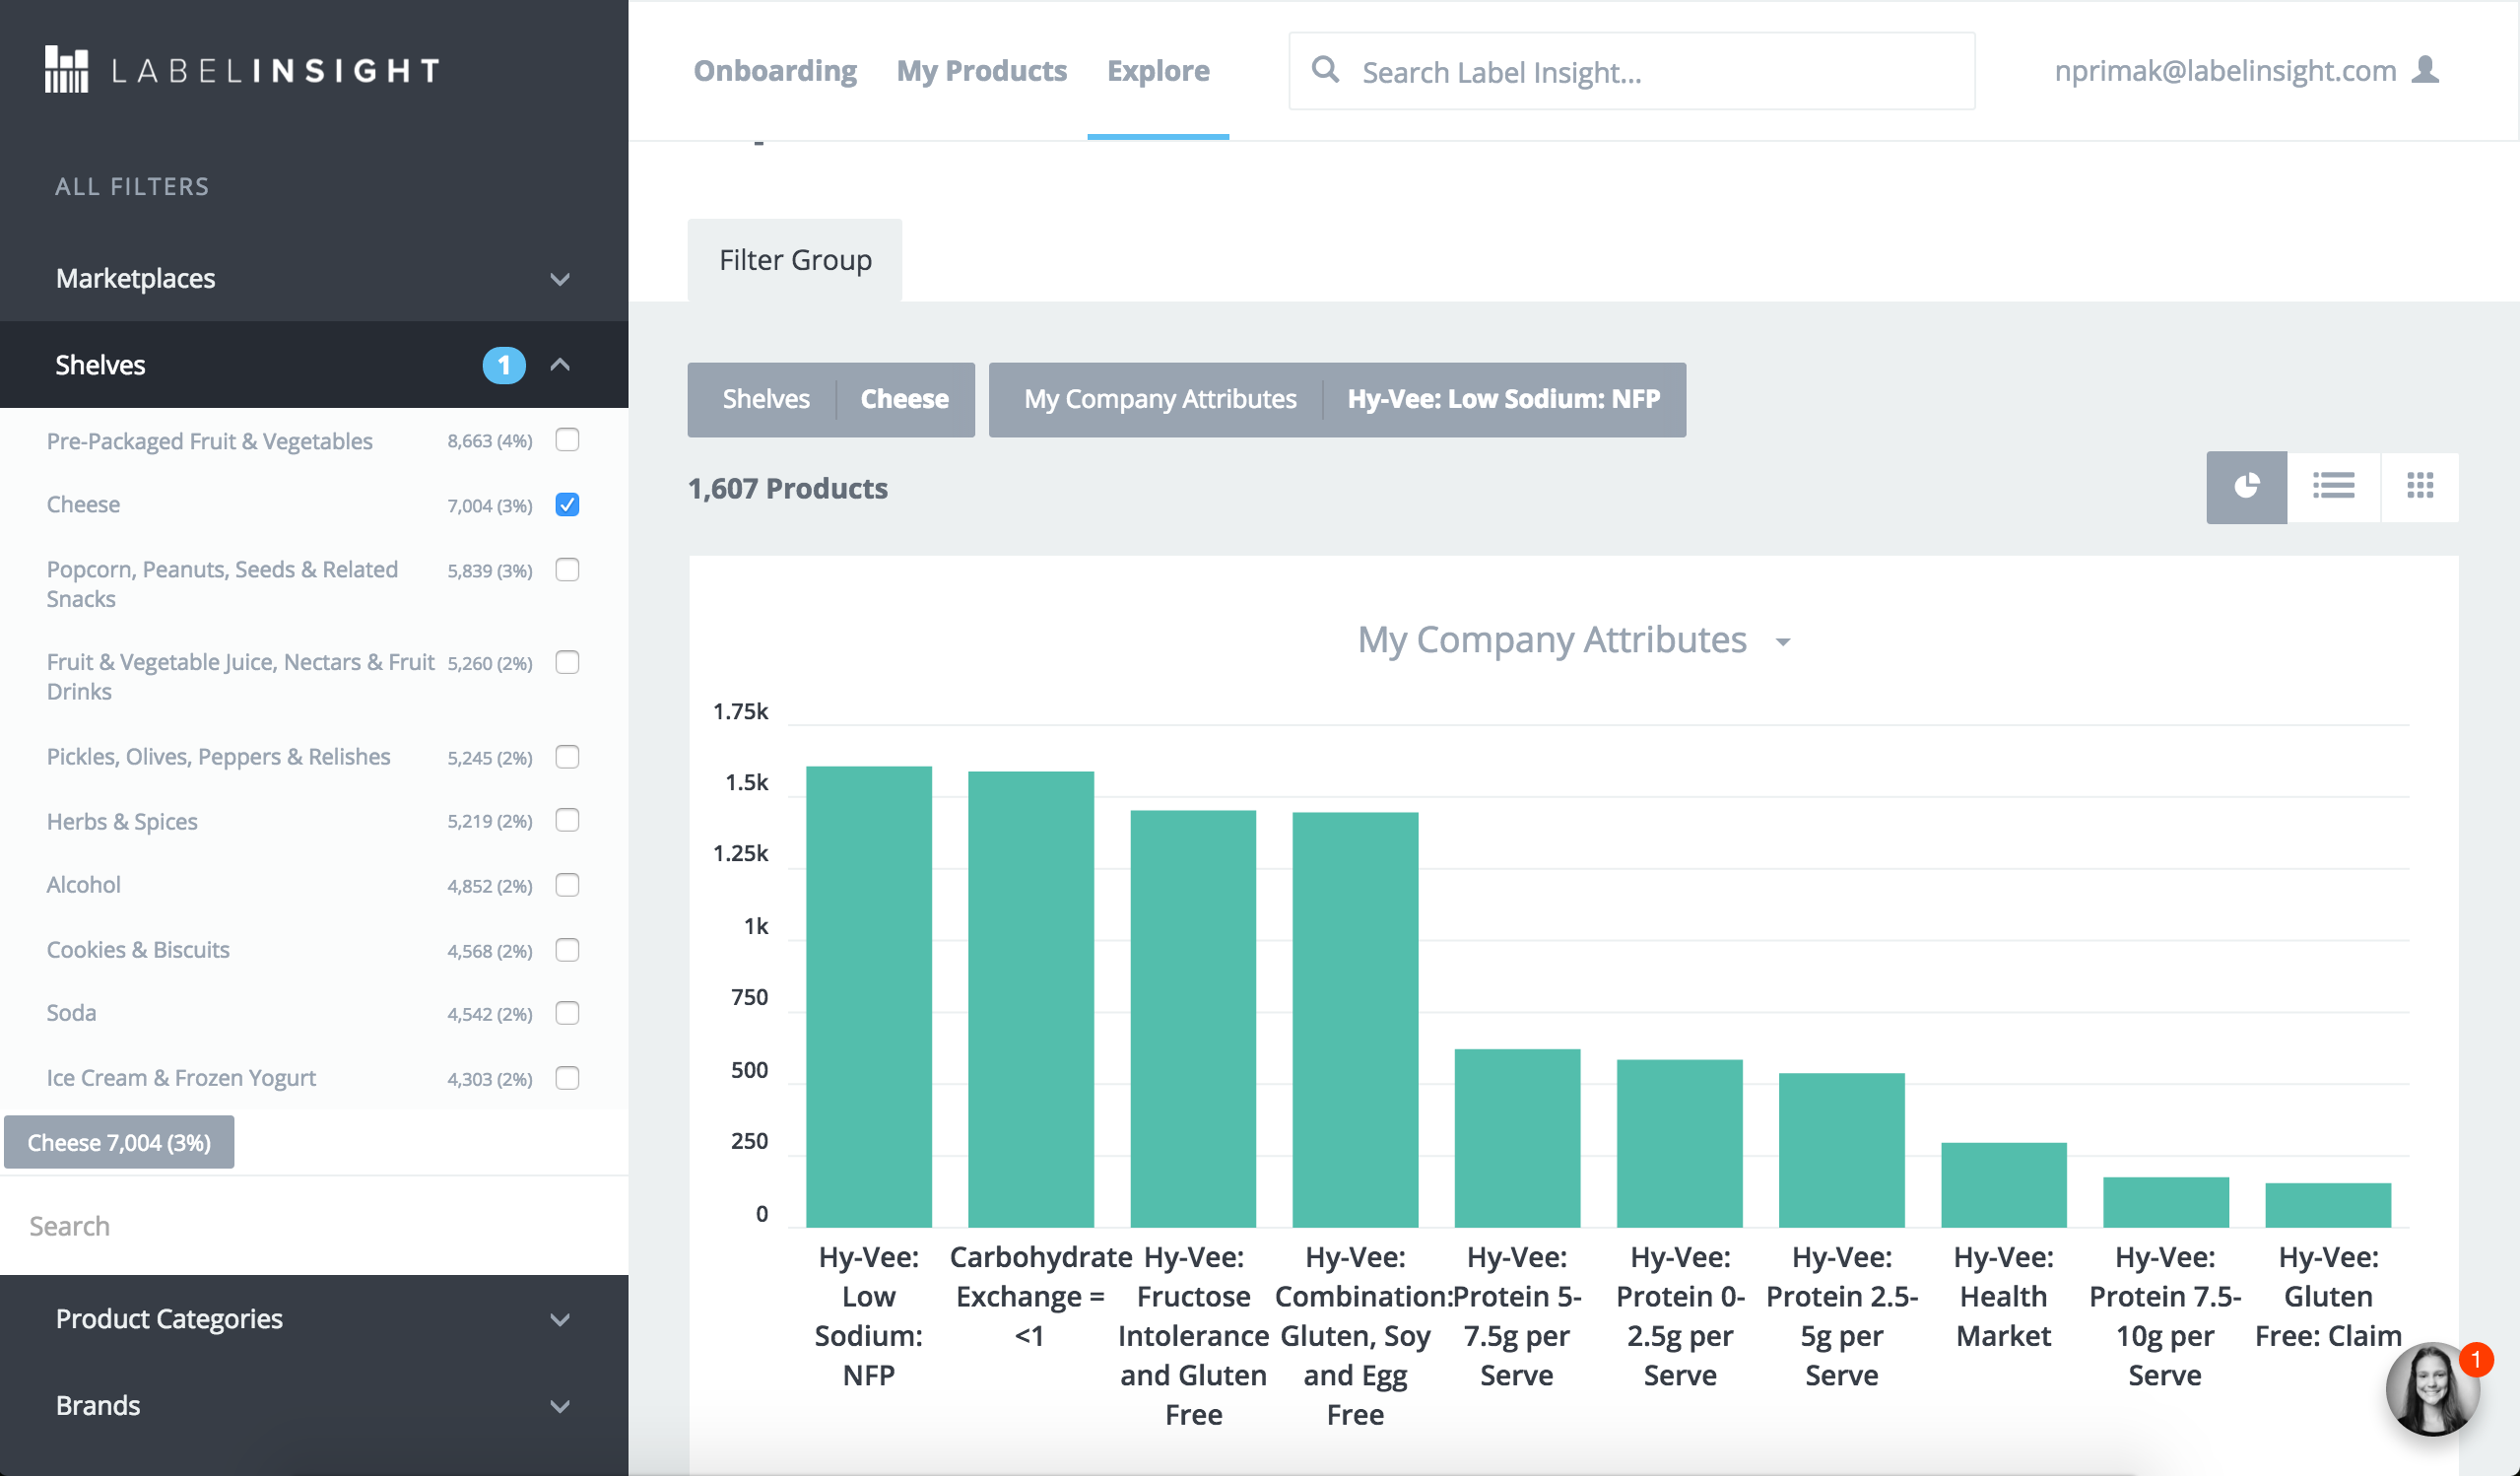The image size is (2520, 1476).
Task: Check the Soda checkbox
Action: 567,1013
